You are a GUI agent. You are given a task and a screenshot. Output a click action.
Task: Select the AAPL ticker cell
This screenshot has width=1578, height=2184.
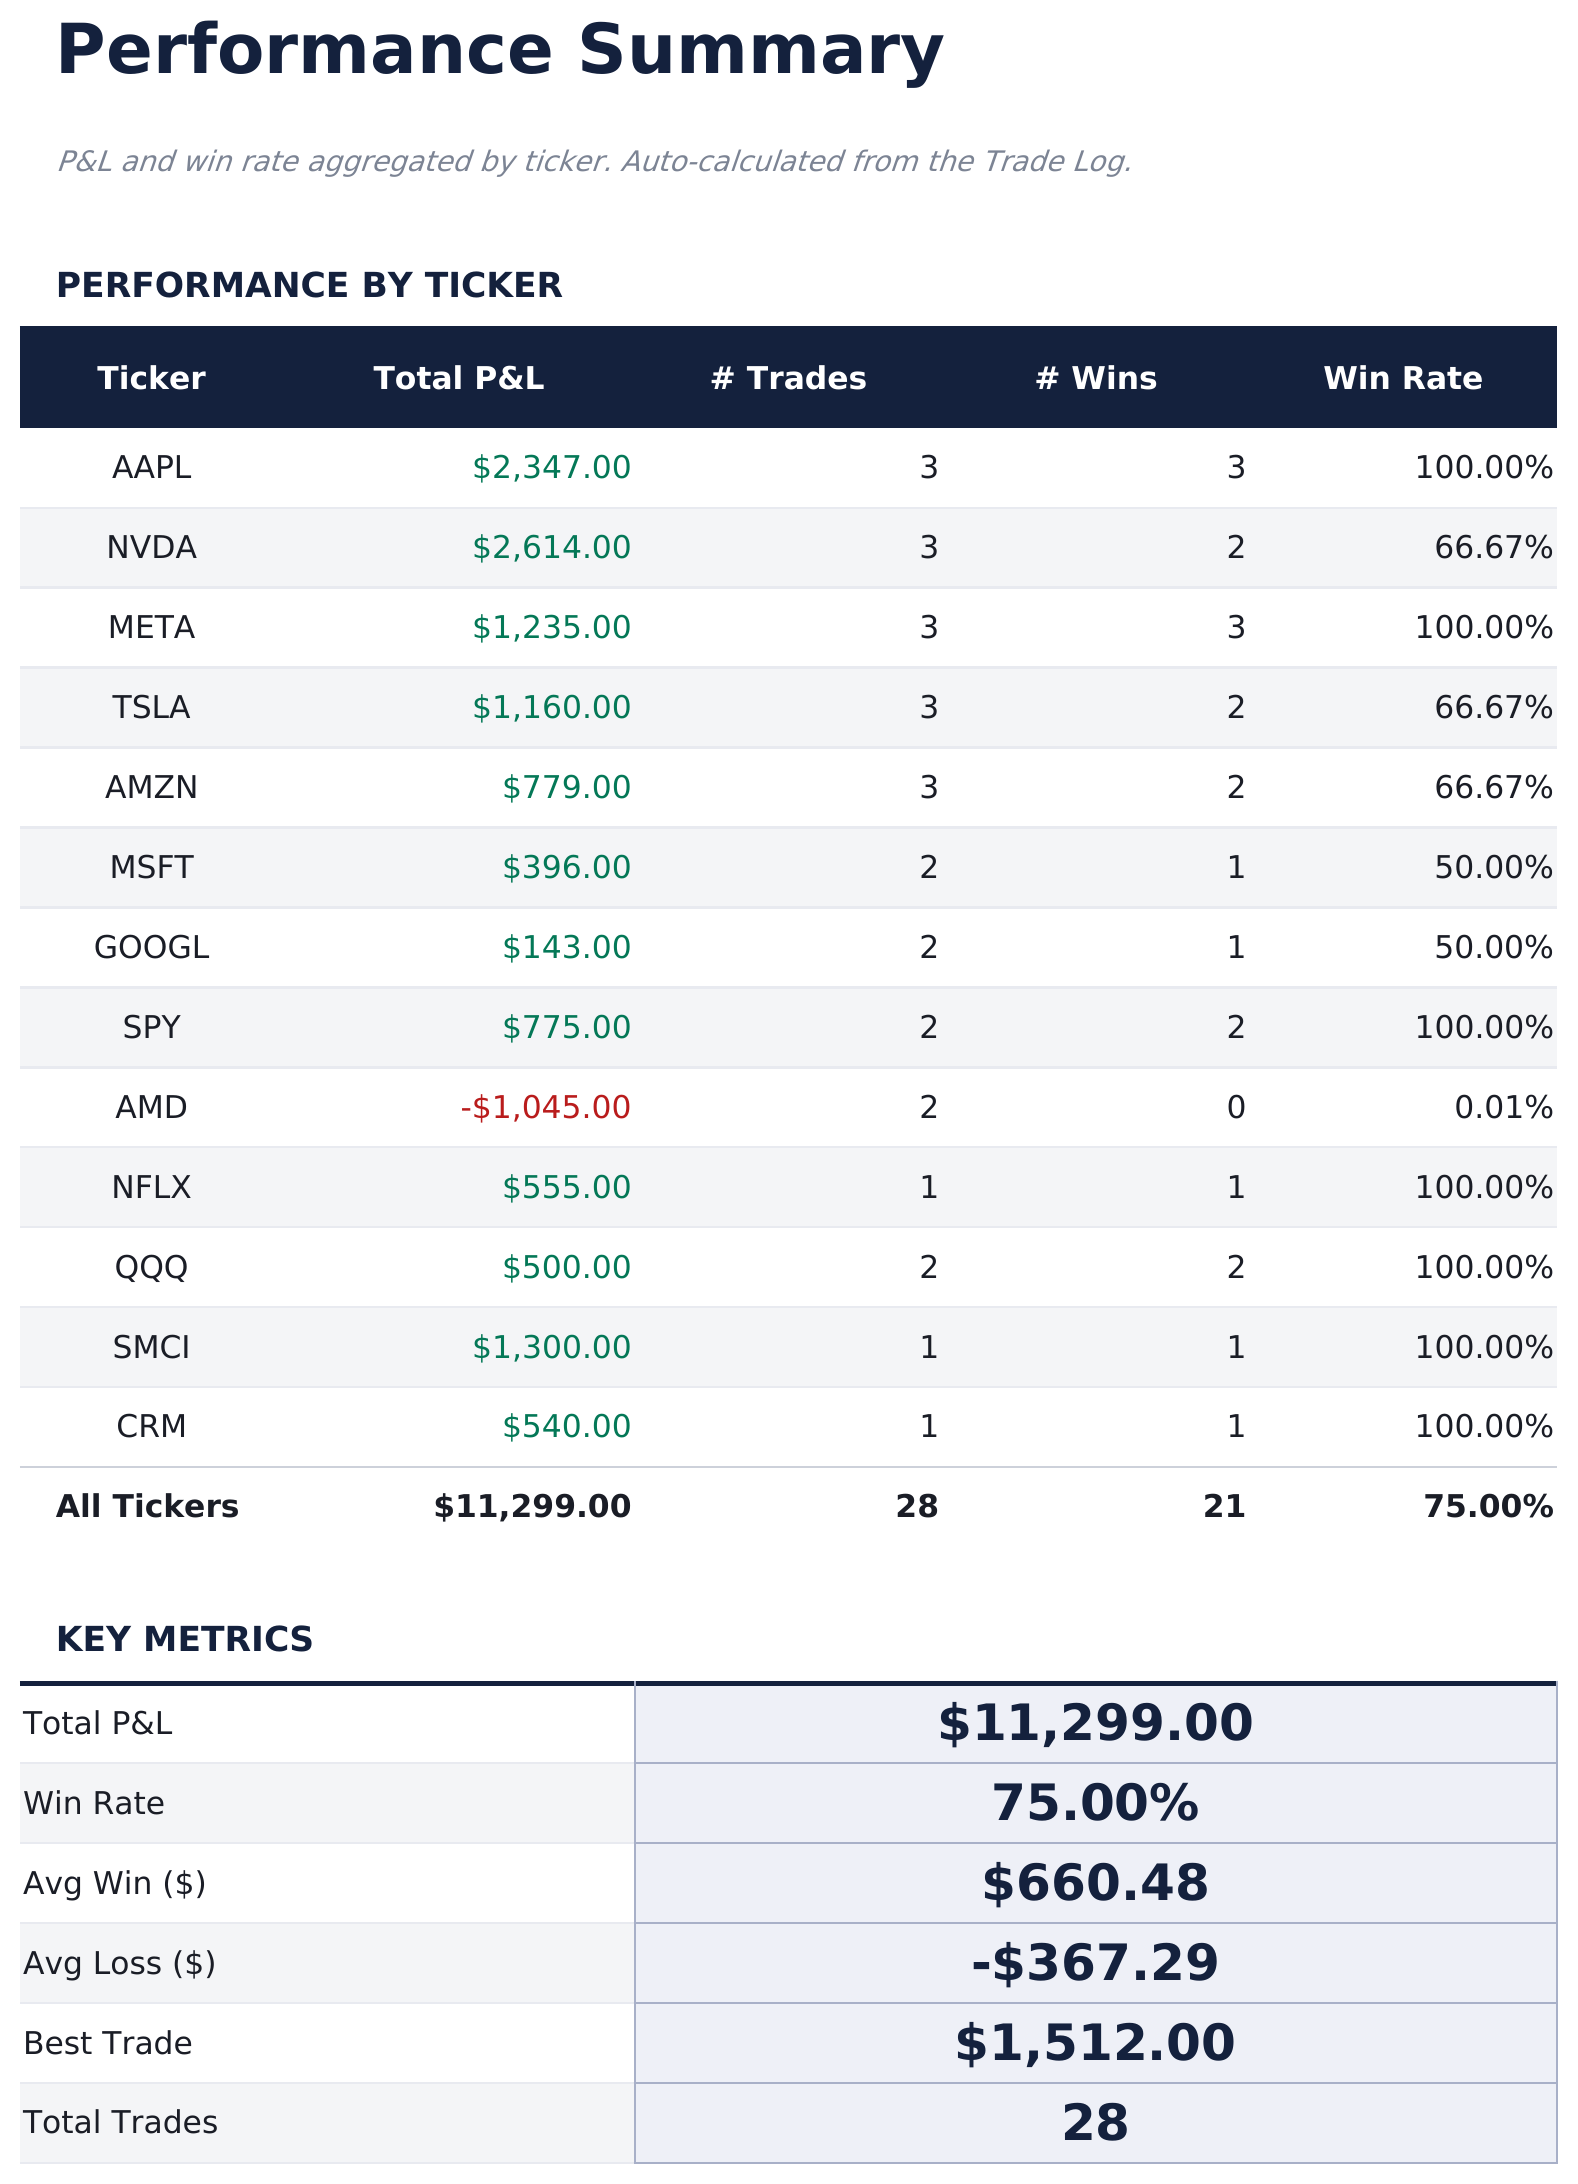tap(151, 467)
